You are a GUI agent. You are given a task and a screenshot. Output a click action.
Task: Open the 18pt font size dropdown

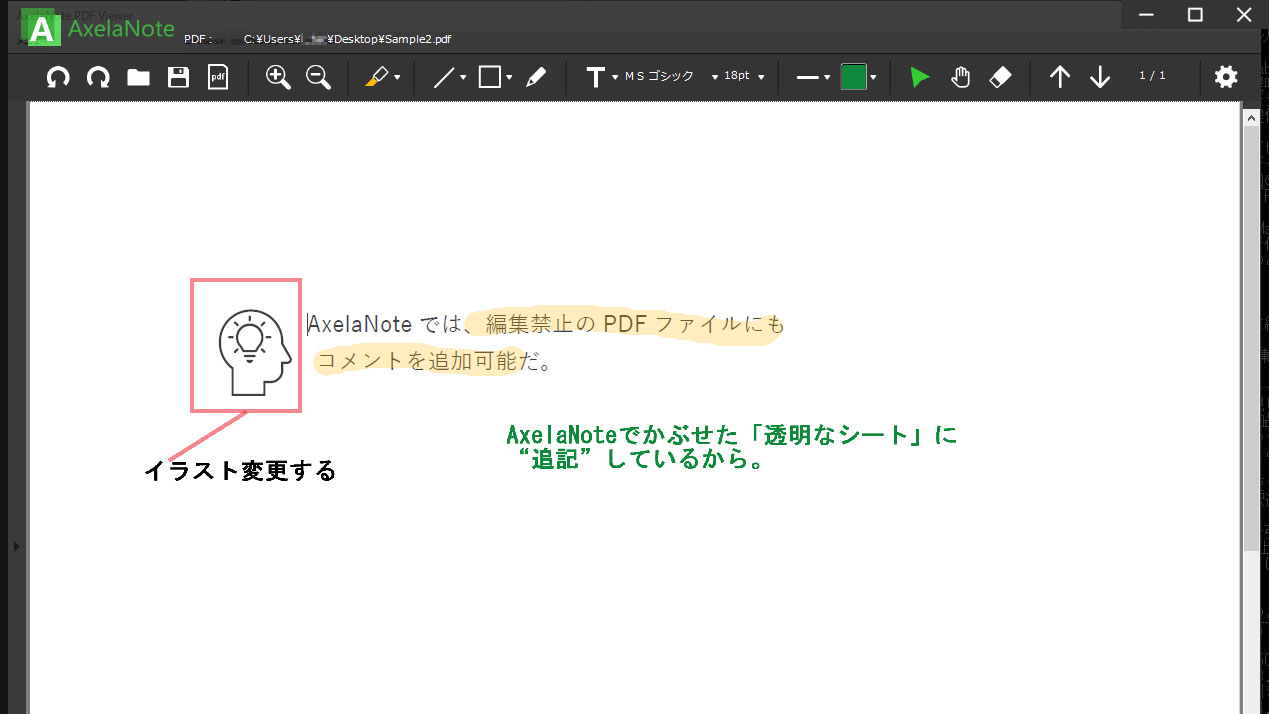coord(760,77)
